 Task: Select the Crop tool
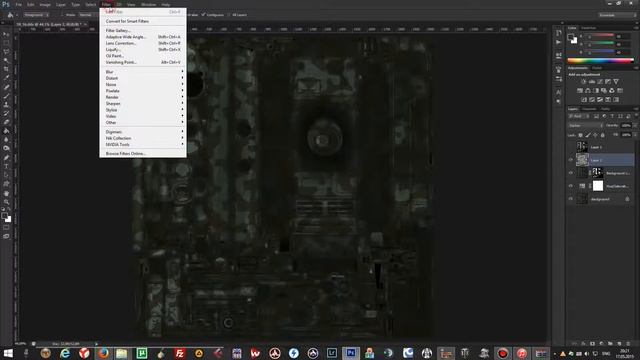[x=6, y=69]
